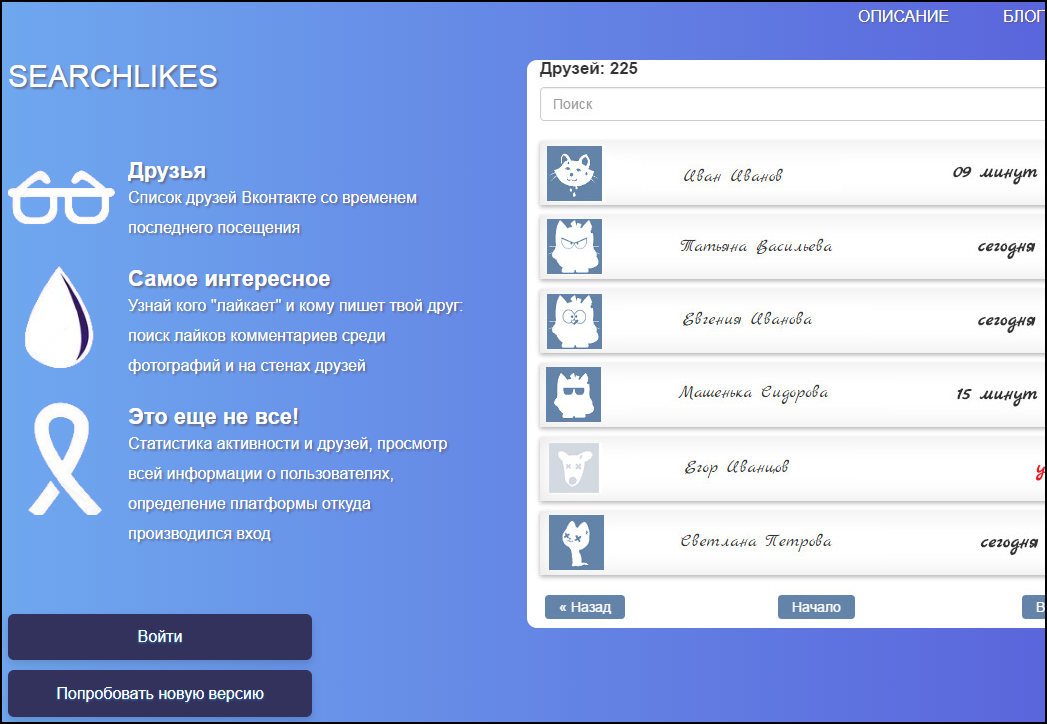This screenshot has height=724, width=1047.
Task: Click the '09 минут' last-seen time
Action: pos(995,174)
